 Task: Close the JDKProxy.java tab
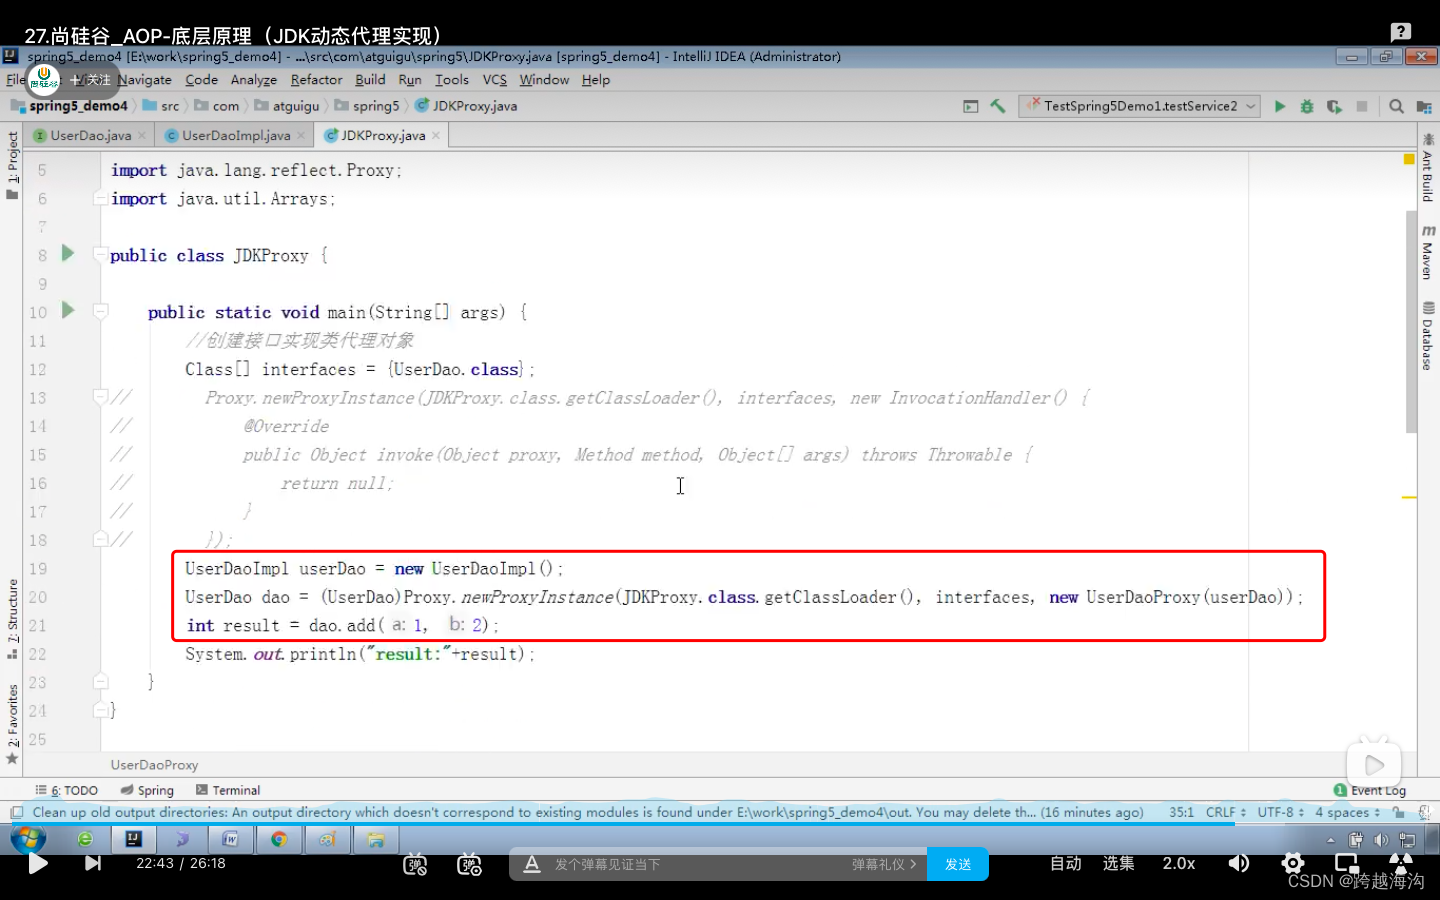click(x=436, y=135)
